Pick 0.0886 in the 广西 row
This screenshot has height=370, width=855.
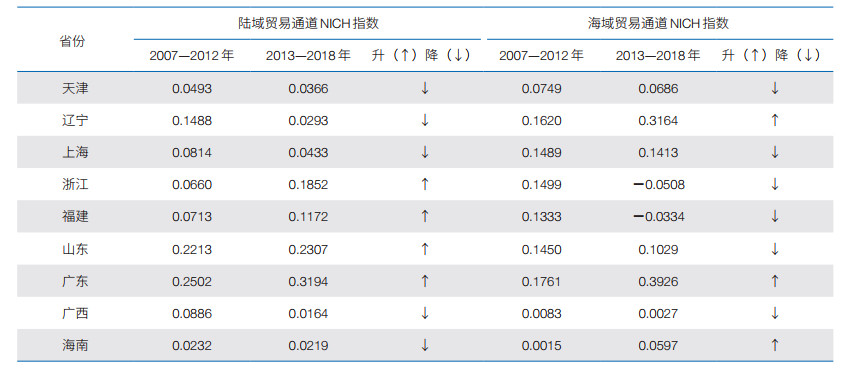[x=192, y=314]
